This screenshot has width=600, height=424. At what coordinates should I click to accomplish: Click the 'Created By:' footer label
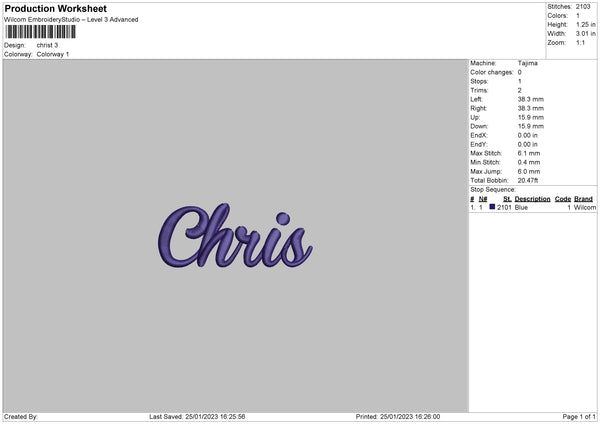[21, 417]
